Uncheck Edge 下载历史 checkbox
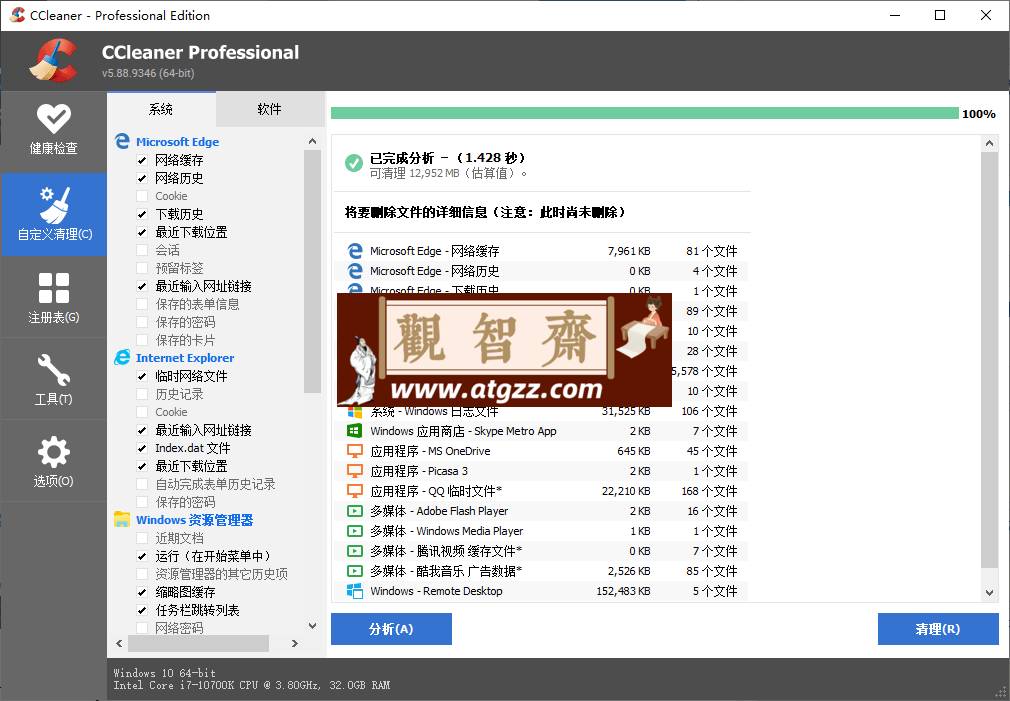The width and height of the screenshot is (1010, 701). point(142,214)
